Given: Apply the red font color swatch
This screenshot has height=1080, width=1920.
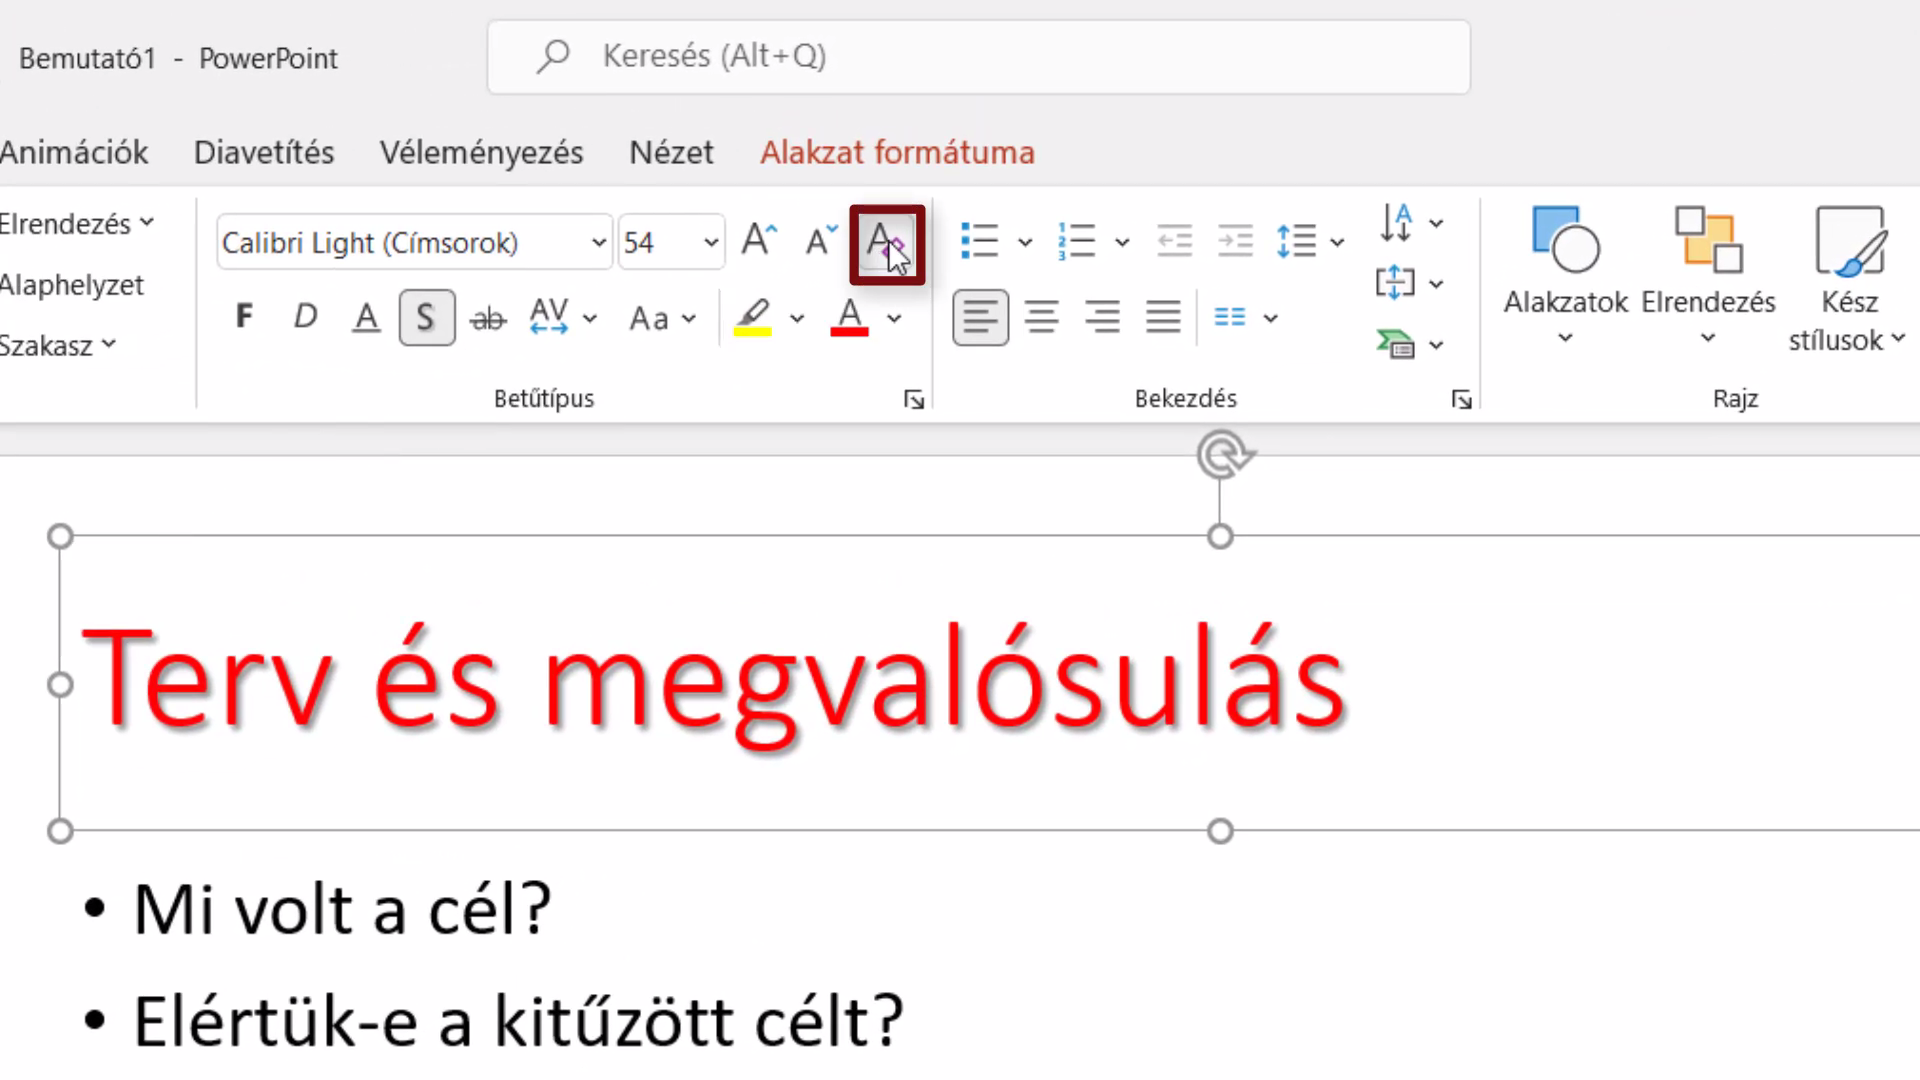Looking at the screenshot, I should pyautogui.click(x=849, y=318).
